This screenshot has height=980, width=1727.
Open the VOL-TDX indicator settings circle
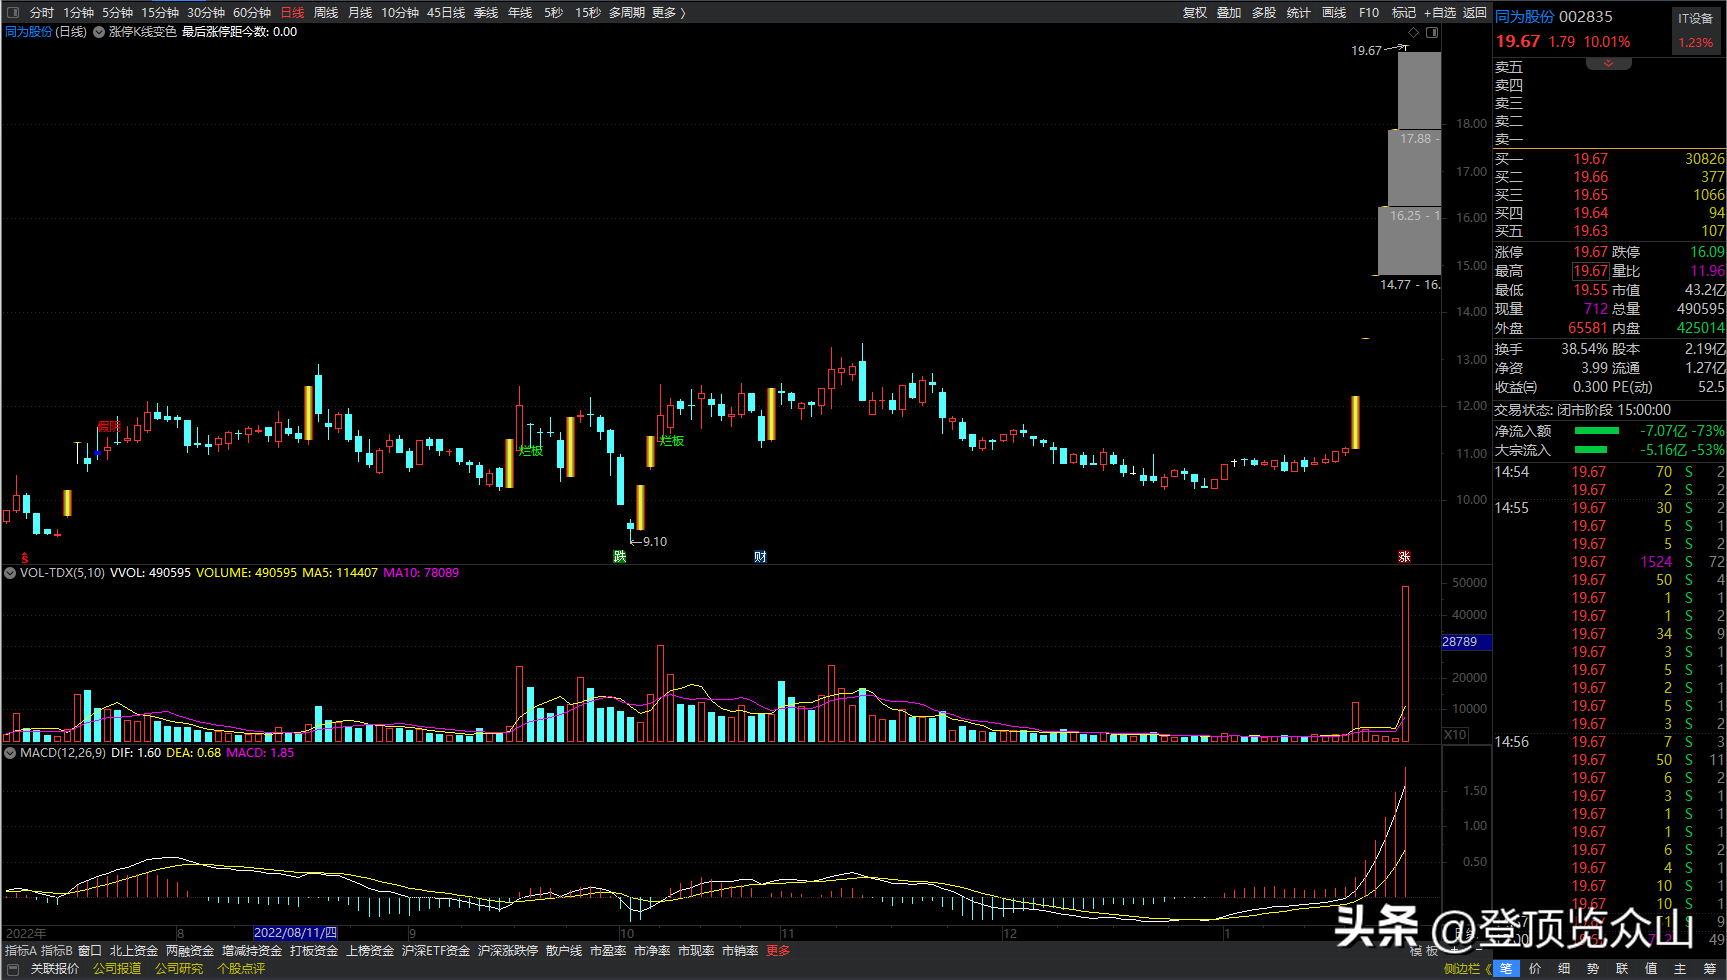[10, 573]
